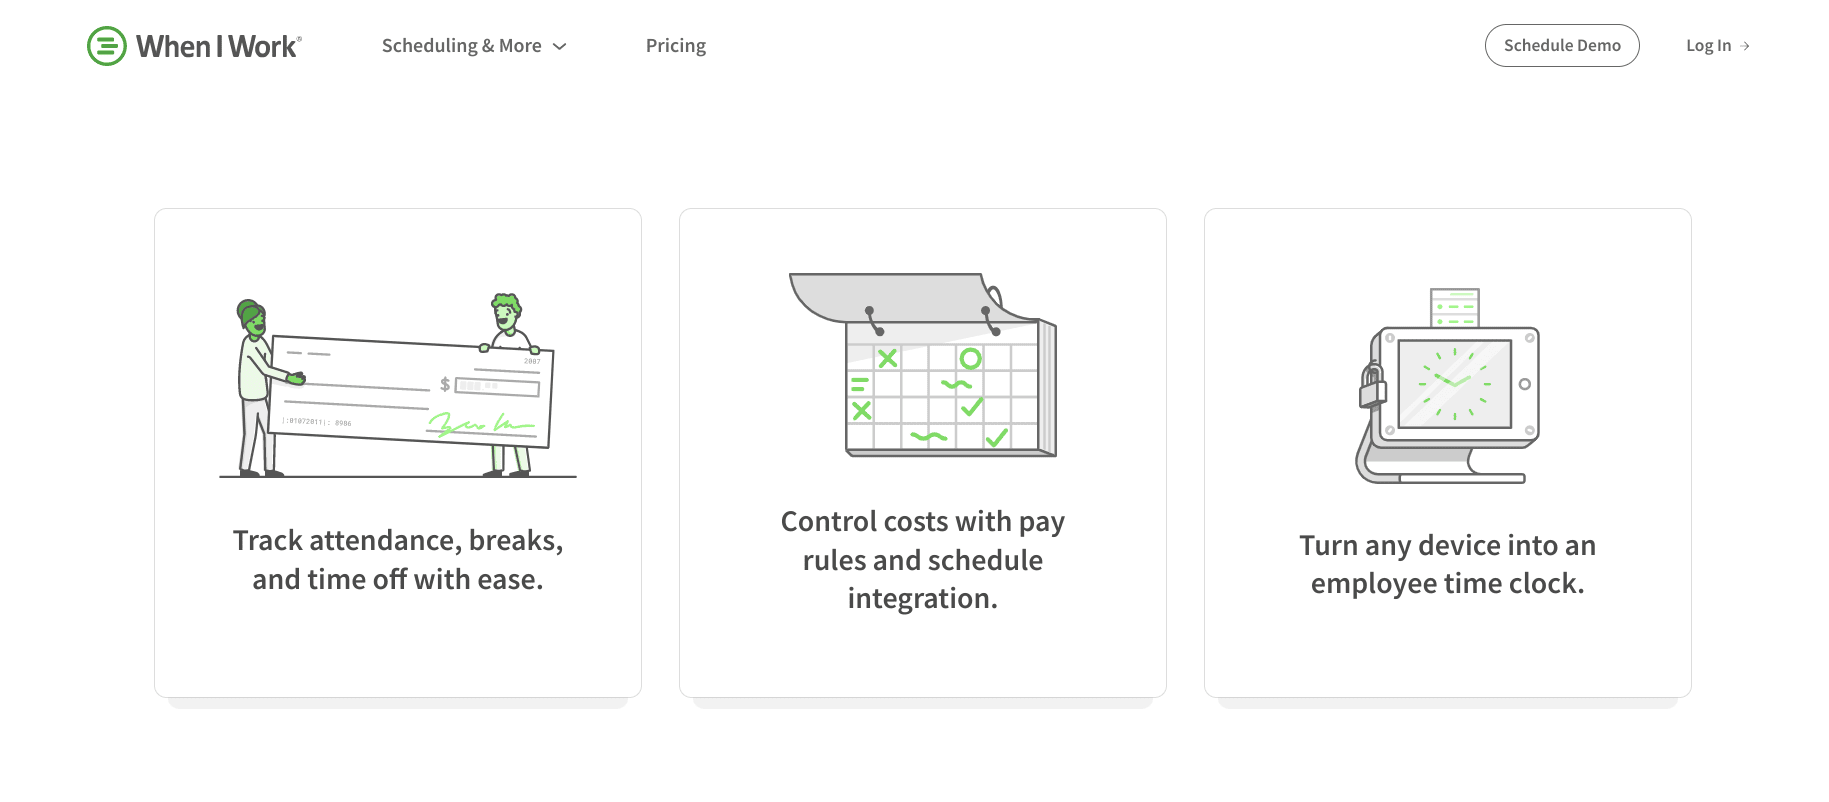The width and height of the screenshot is (1829, 802).
Task: Click the green signature on the check
Action: [x=480, y=427]
